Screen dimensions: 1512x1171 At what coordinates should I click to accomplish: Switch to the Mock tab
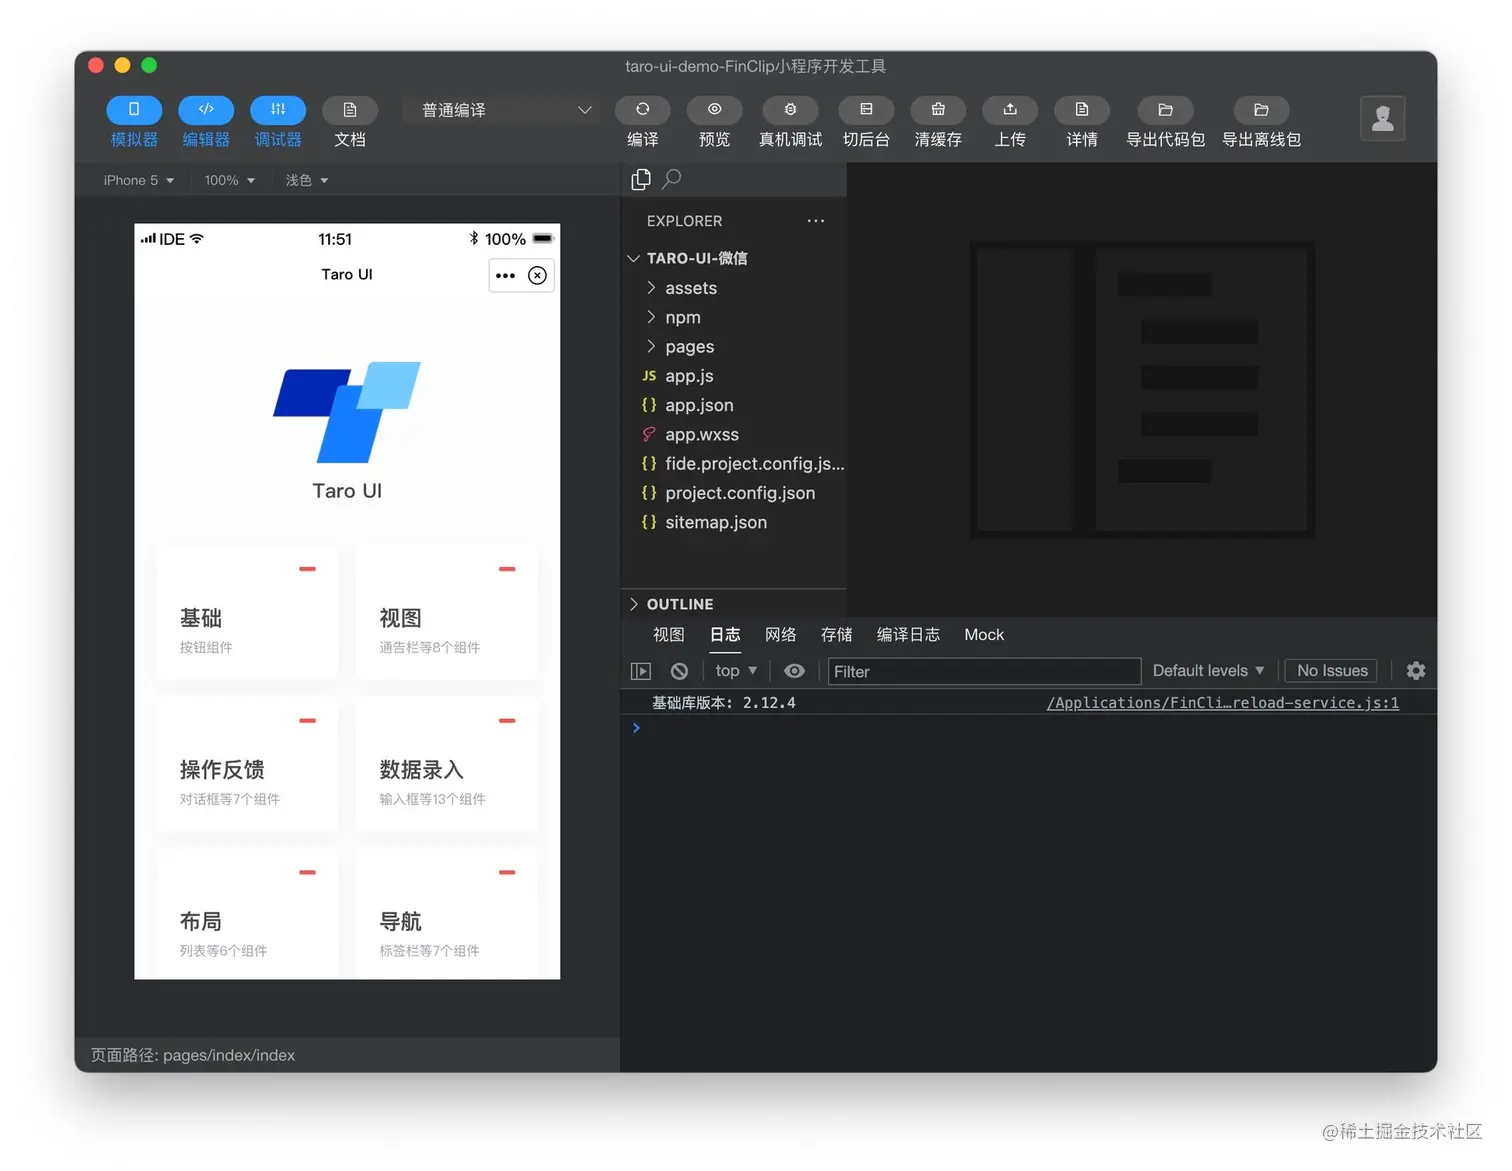click(984, 635)
